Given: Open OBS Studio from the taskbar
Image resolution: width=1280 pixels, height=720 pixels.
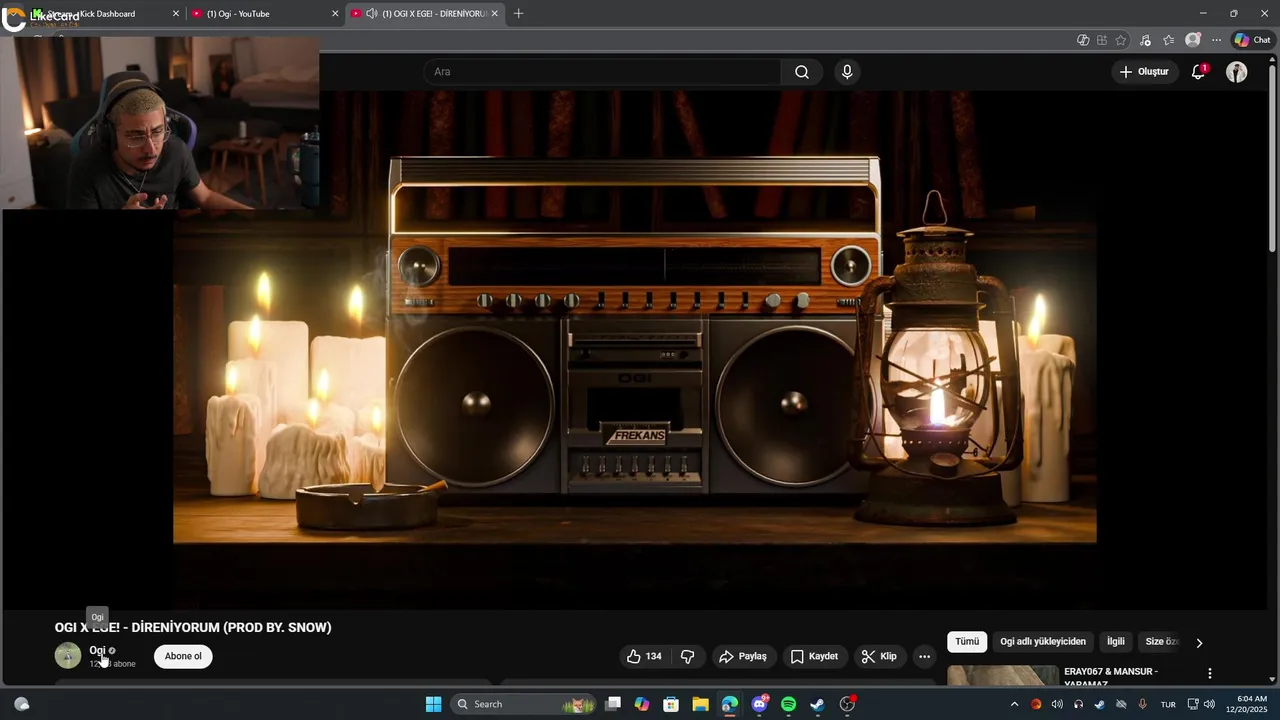Looking at the screenshot, I should point(847,704).
